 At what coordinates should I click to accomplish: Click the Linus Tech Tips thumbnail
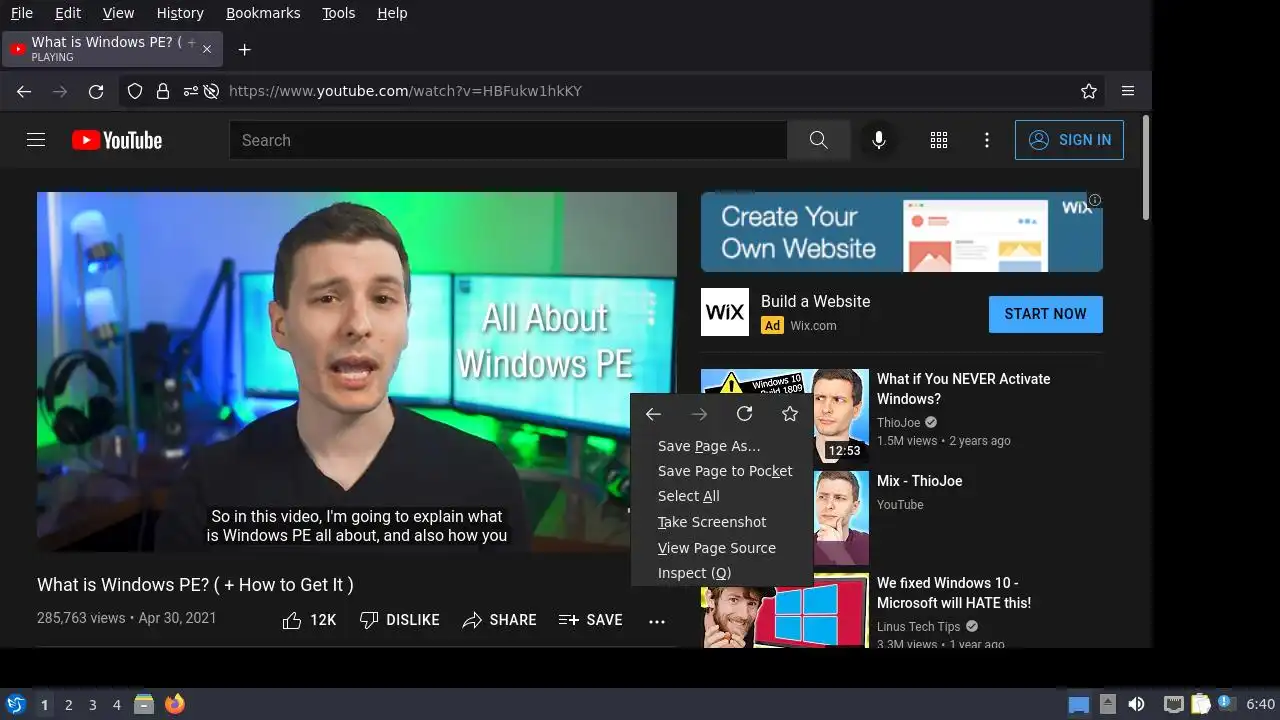[x=785, y=610]
